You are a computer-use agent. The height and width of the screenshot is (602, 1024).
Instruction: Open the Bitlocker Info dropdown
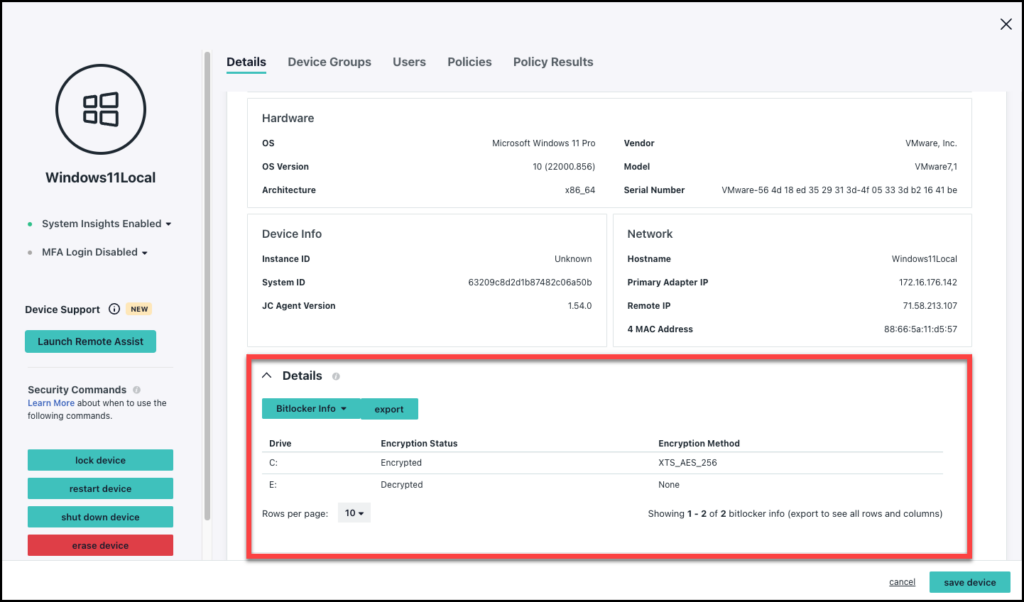(x=310, y=408)
